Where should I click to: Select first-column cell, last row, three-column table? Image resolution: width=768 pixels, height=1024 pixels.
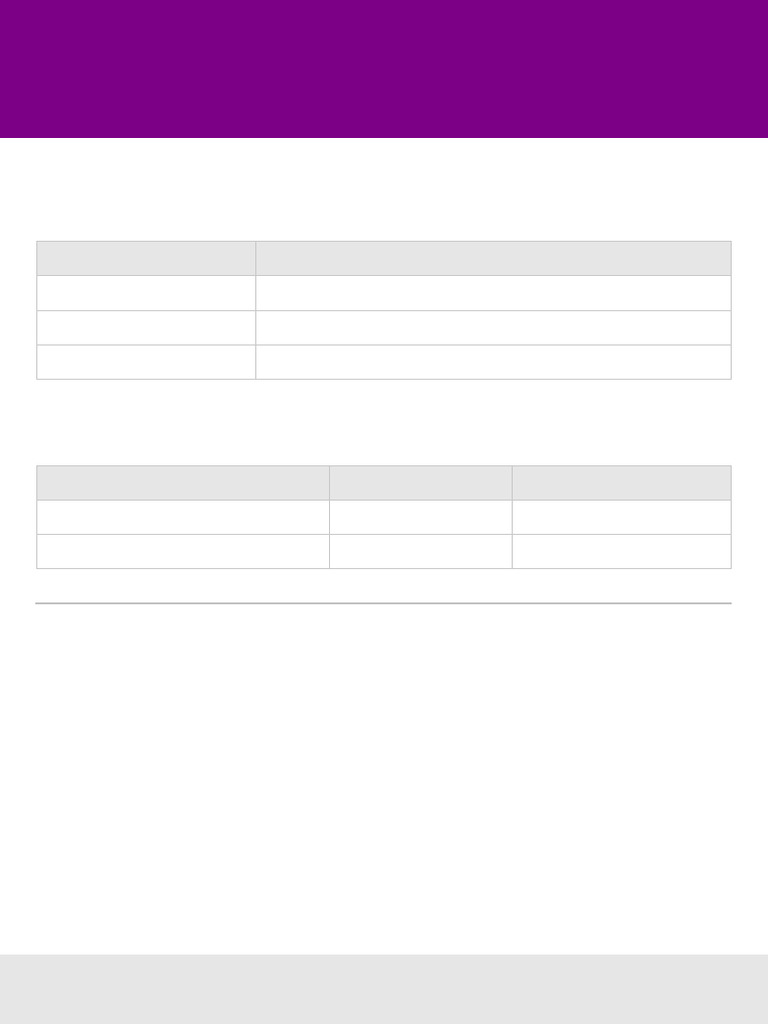[183, 551]
